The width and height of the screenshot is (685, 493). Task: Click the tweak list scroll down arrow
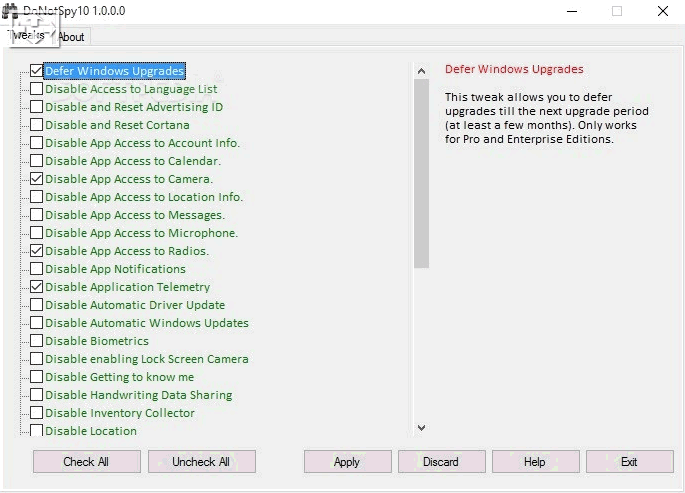[x=421, y=427]
